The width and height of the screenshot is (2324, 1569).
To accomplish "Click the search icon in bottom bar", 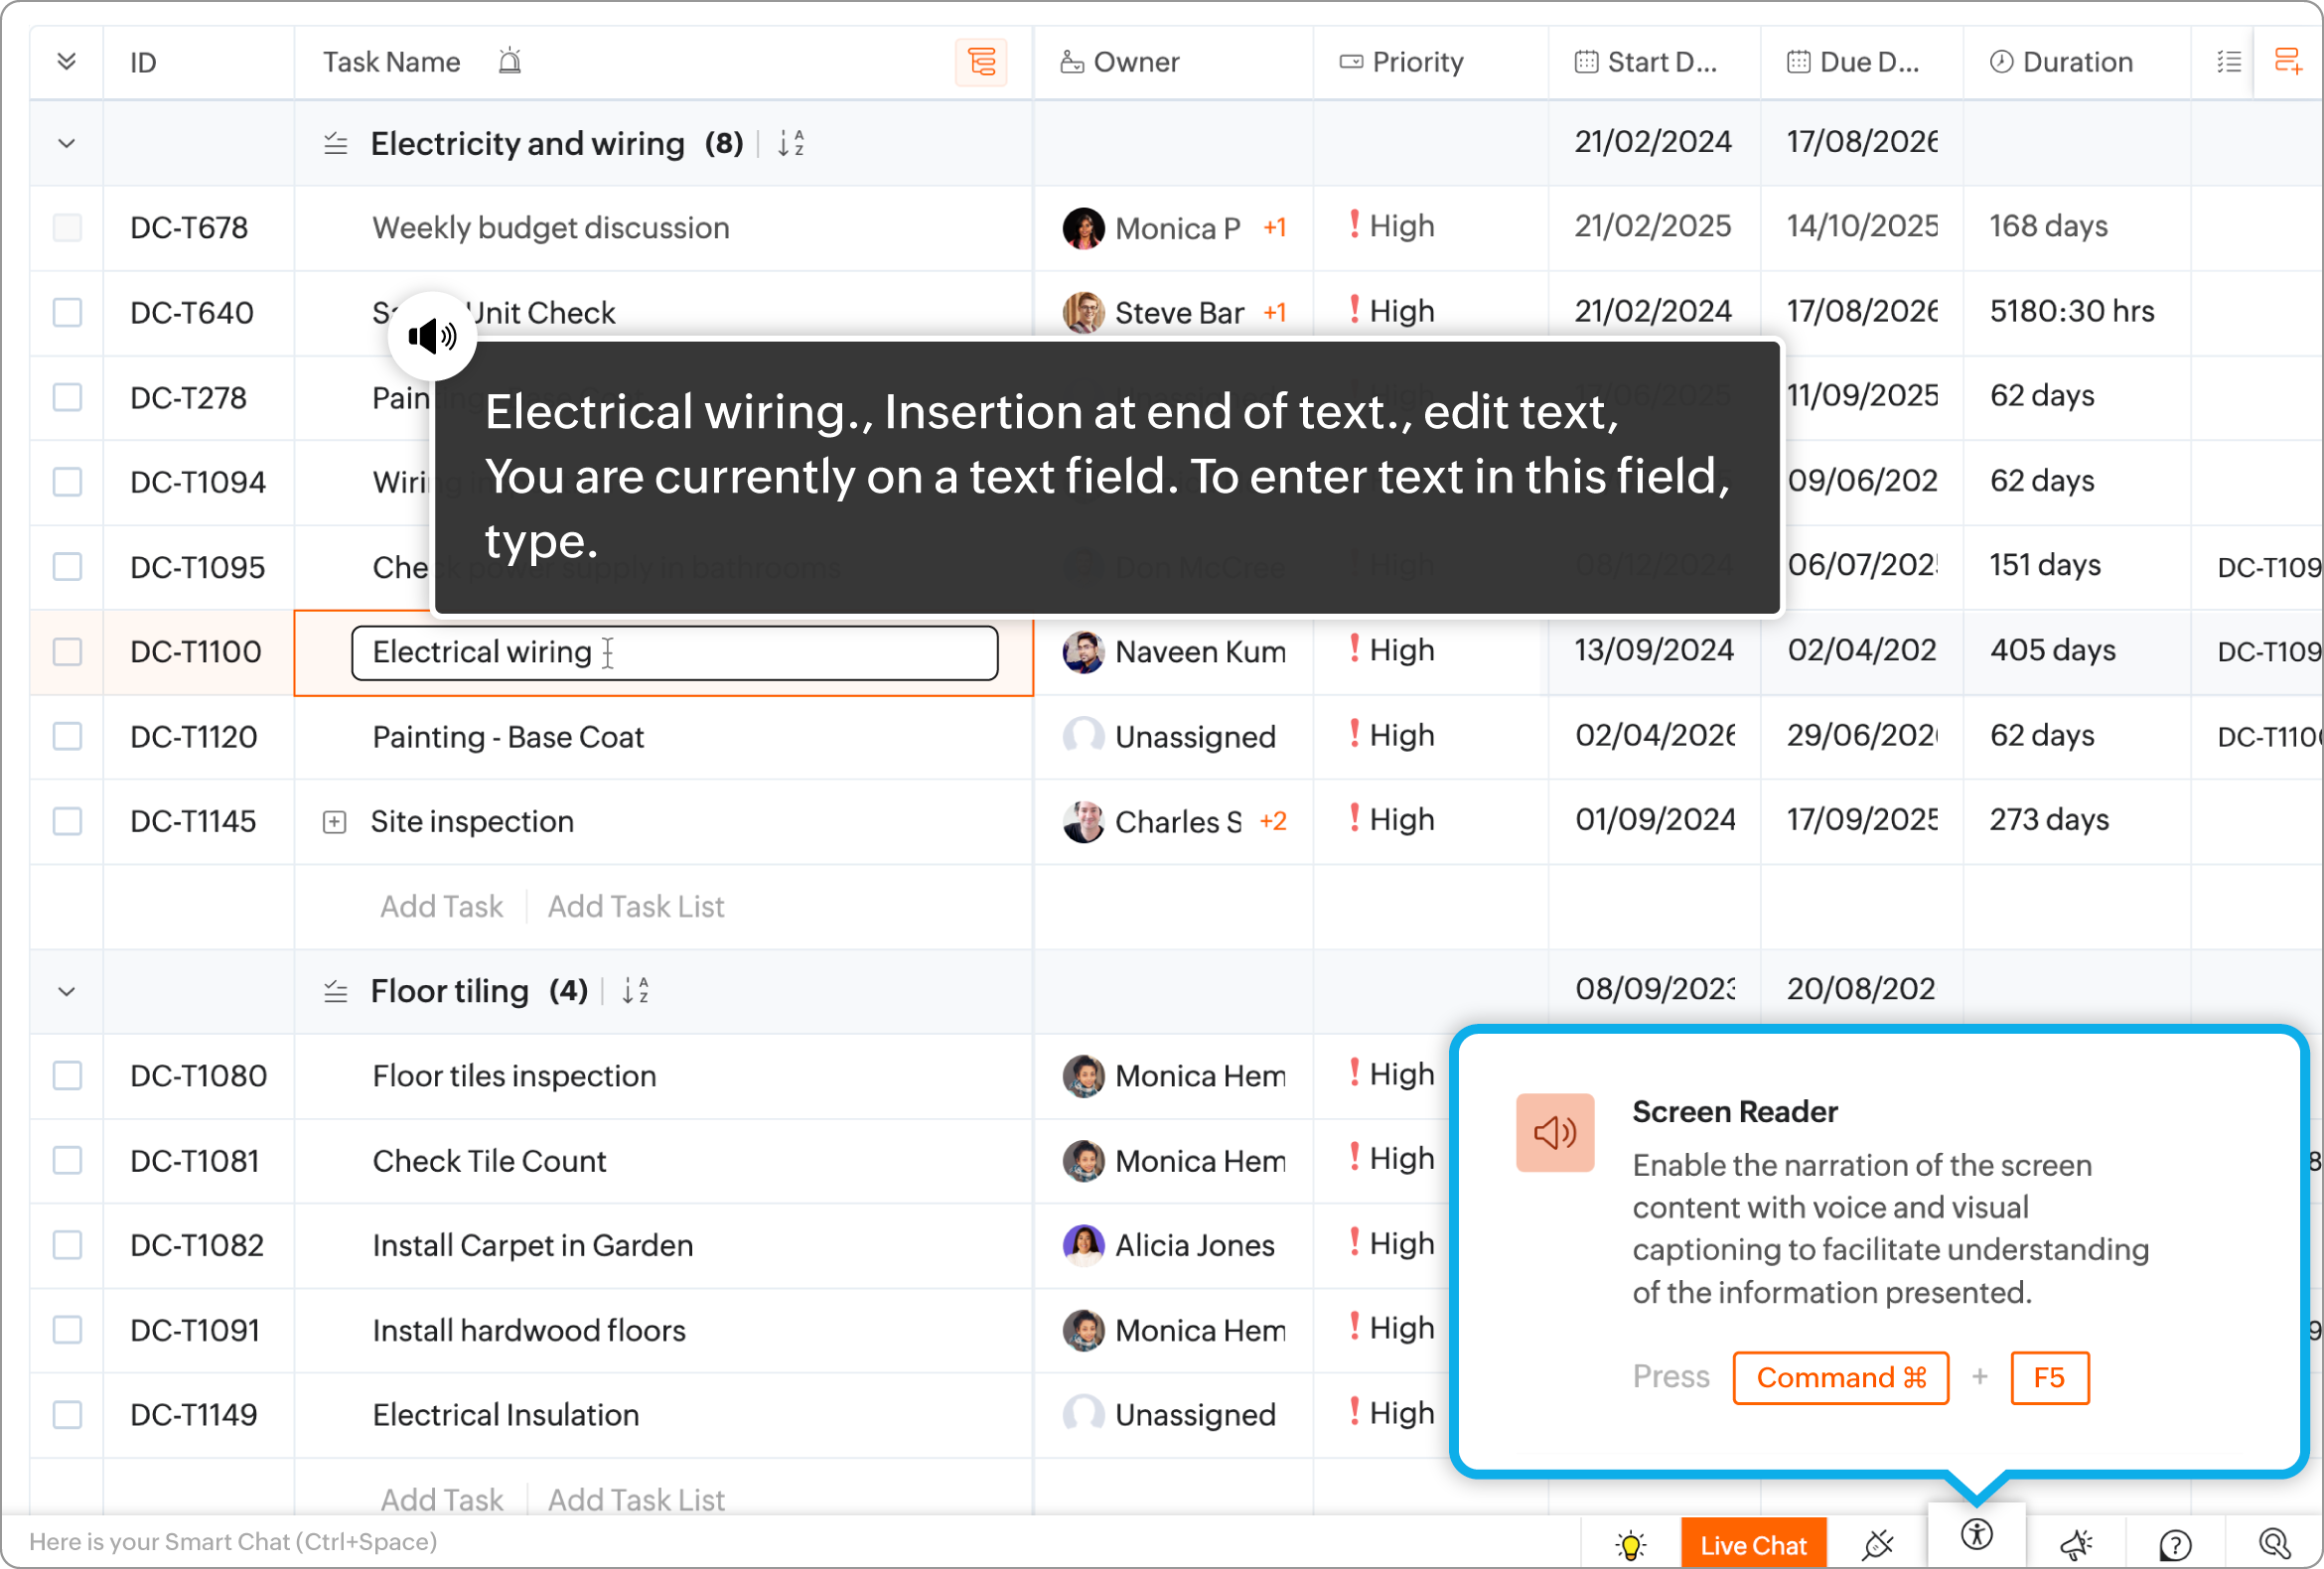I will (x=2273, y=1545).
